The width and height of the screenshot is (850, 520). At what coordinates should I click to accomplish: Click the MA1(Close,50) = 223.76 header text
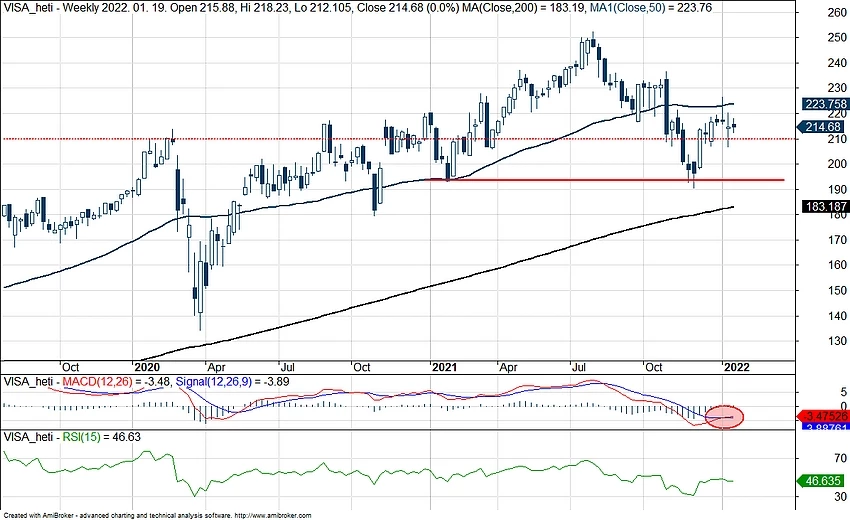click(x=653, y=8)
